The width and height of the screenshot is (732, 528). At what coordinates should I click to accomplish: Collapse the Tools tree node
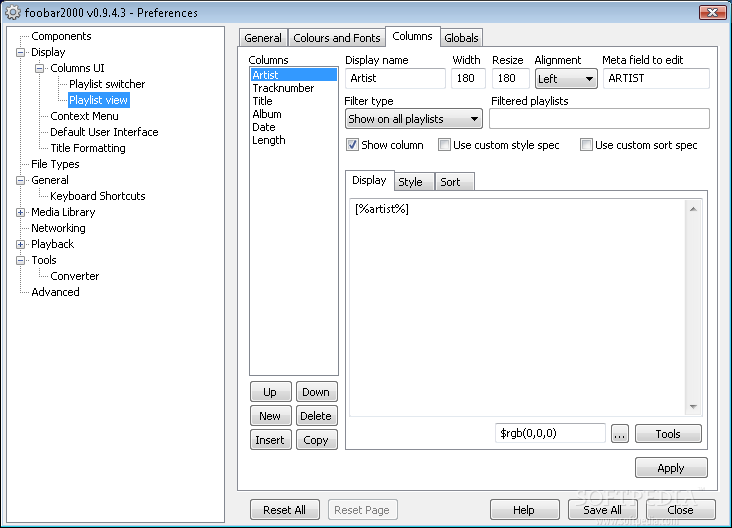pos(21,260)
